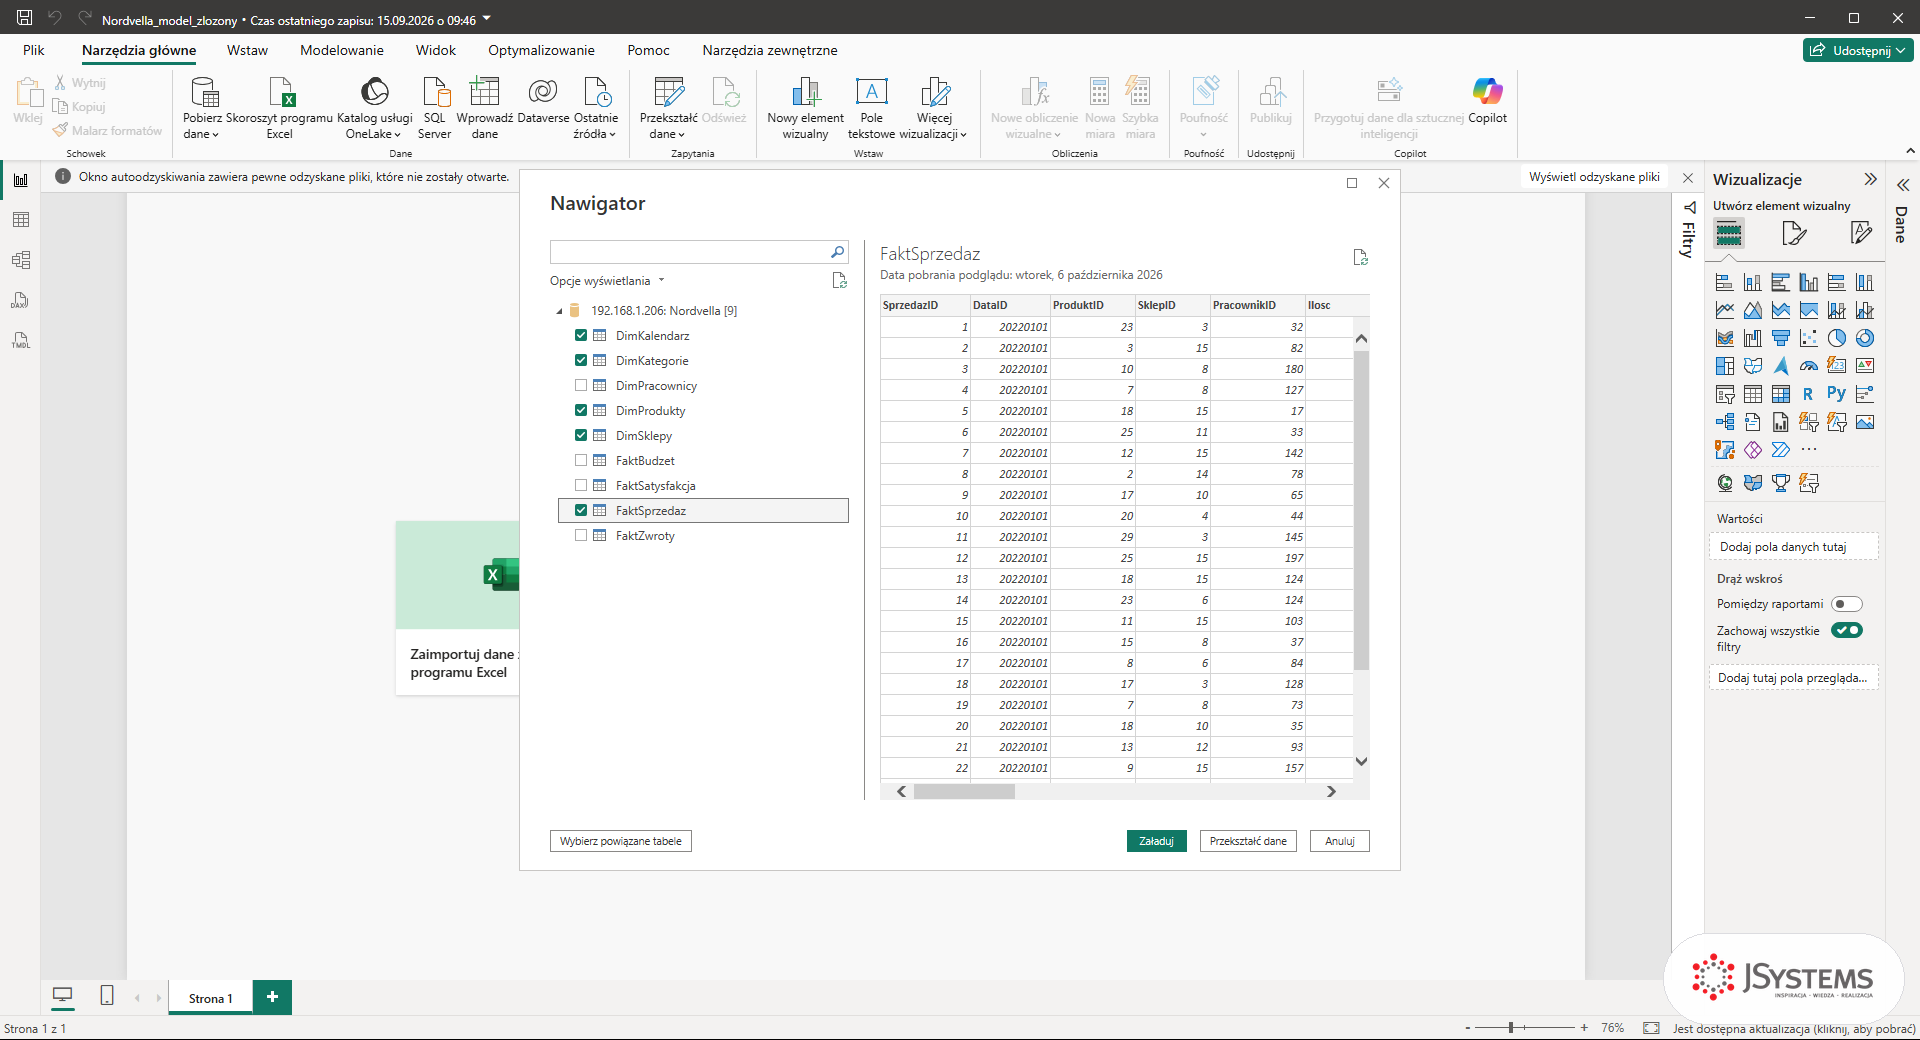Switch to mobile layout icon
Screen dimensions: 1920x1040
[107, 995]
